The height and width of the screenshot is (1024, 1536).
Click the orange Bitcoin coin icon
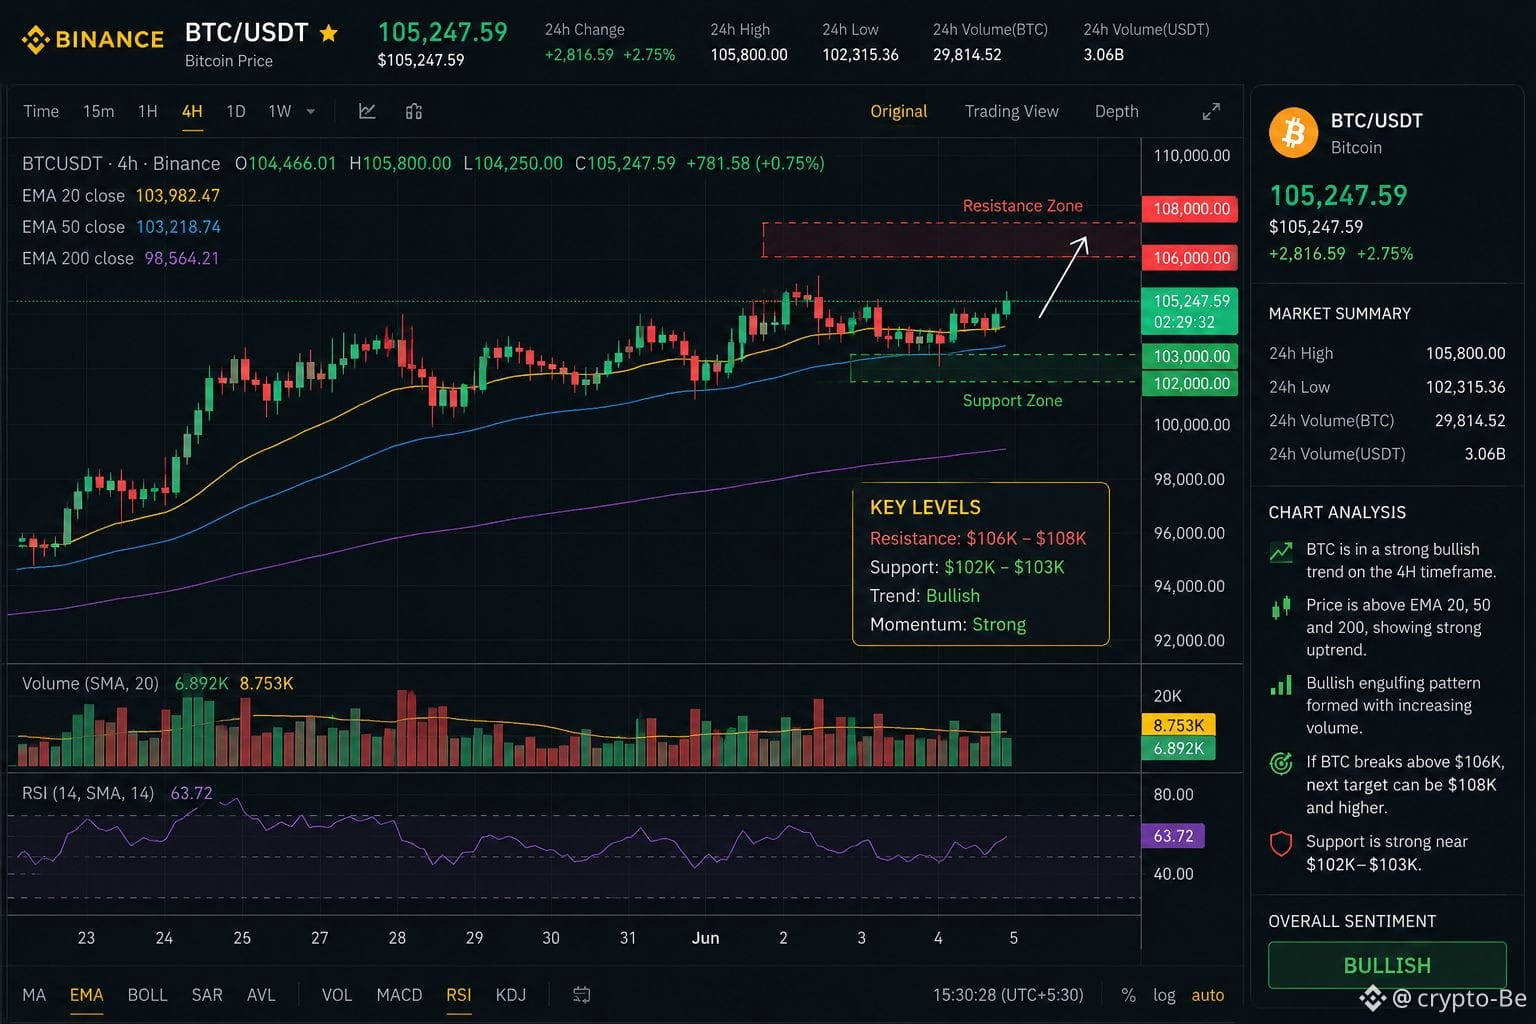[1294, 133]
